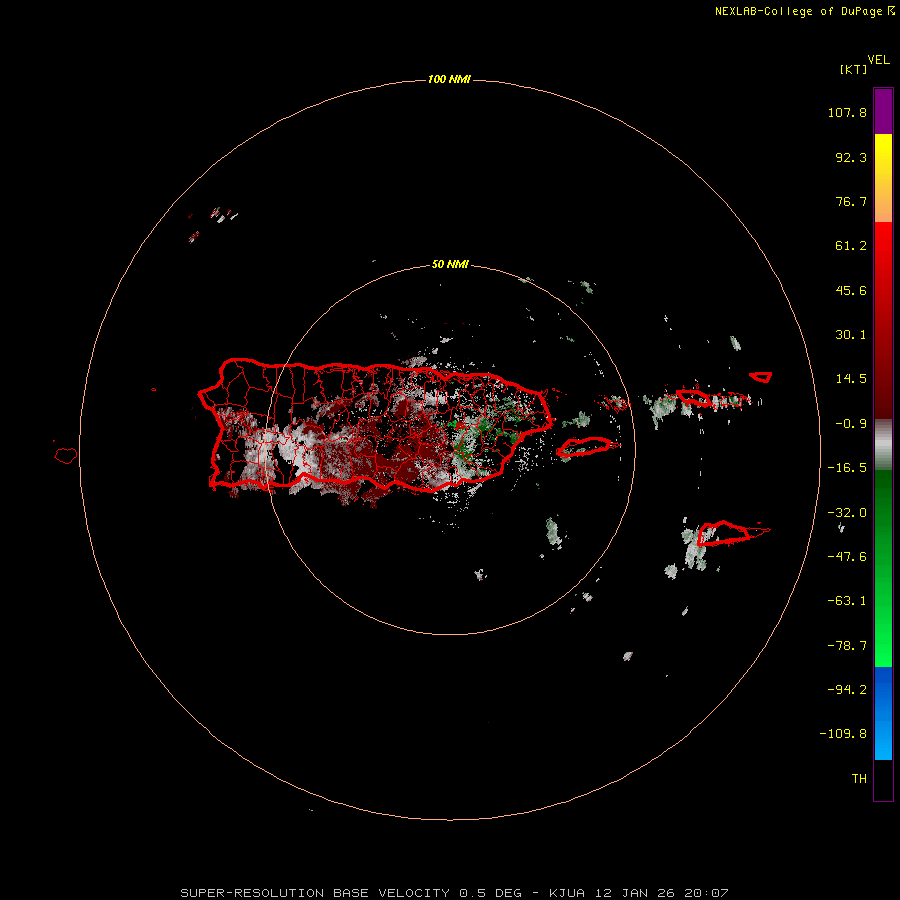This screenshot has width=900, height=900.
Task: Click the small island outline west of Puerto Rico
Action: click(65, 456)
